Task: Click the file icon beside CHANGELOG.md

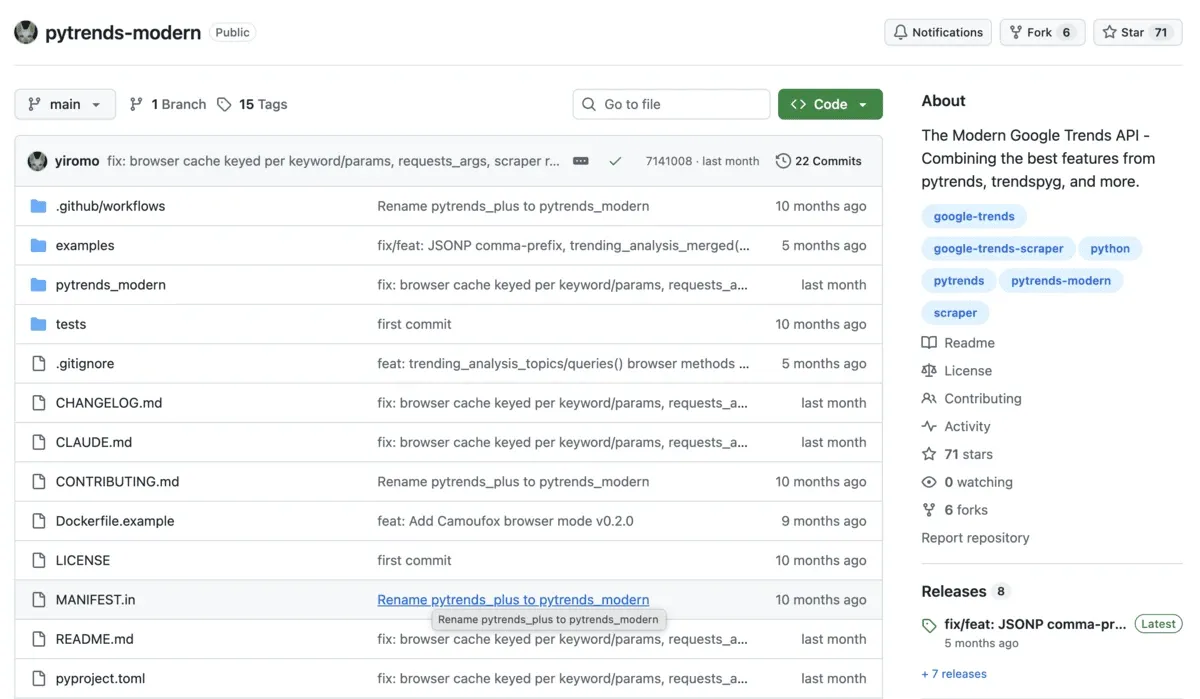Action: point(38,403)
